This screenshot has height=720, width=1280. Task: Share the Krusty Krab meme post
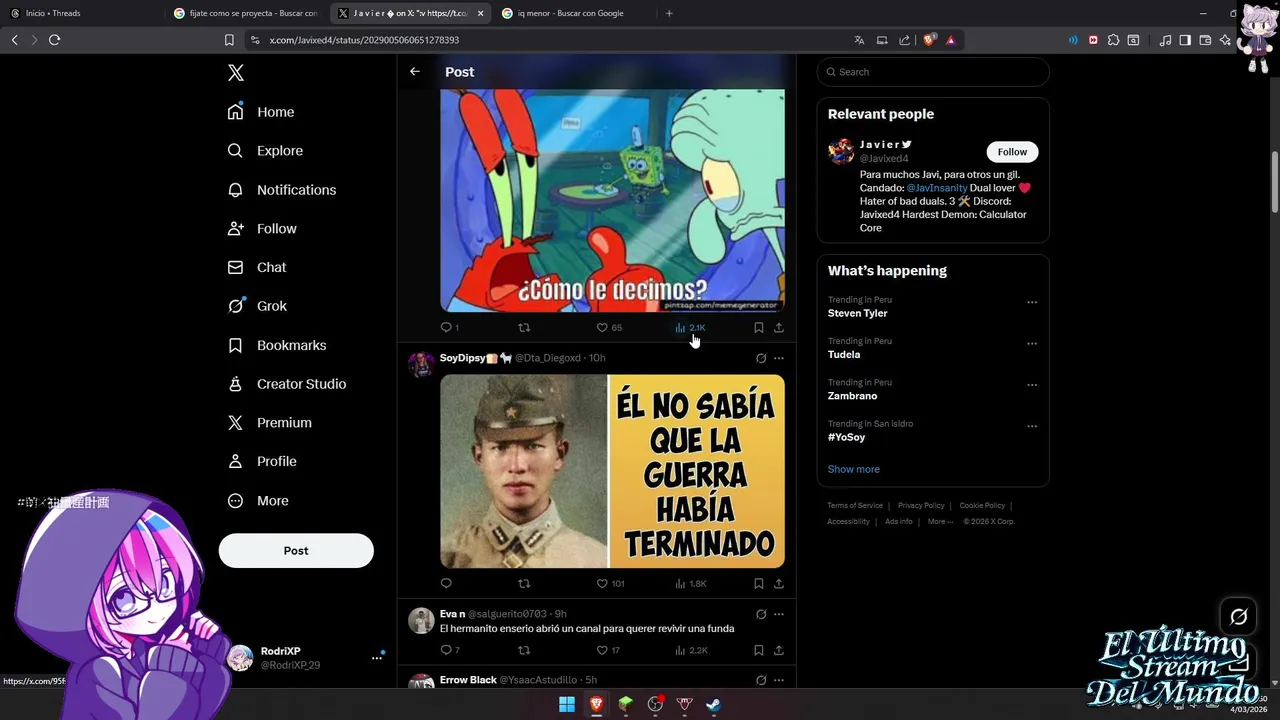tap(779, 328)
